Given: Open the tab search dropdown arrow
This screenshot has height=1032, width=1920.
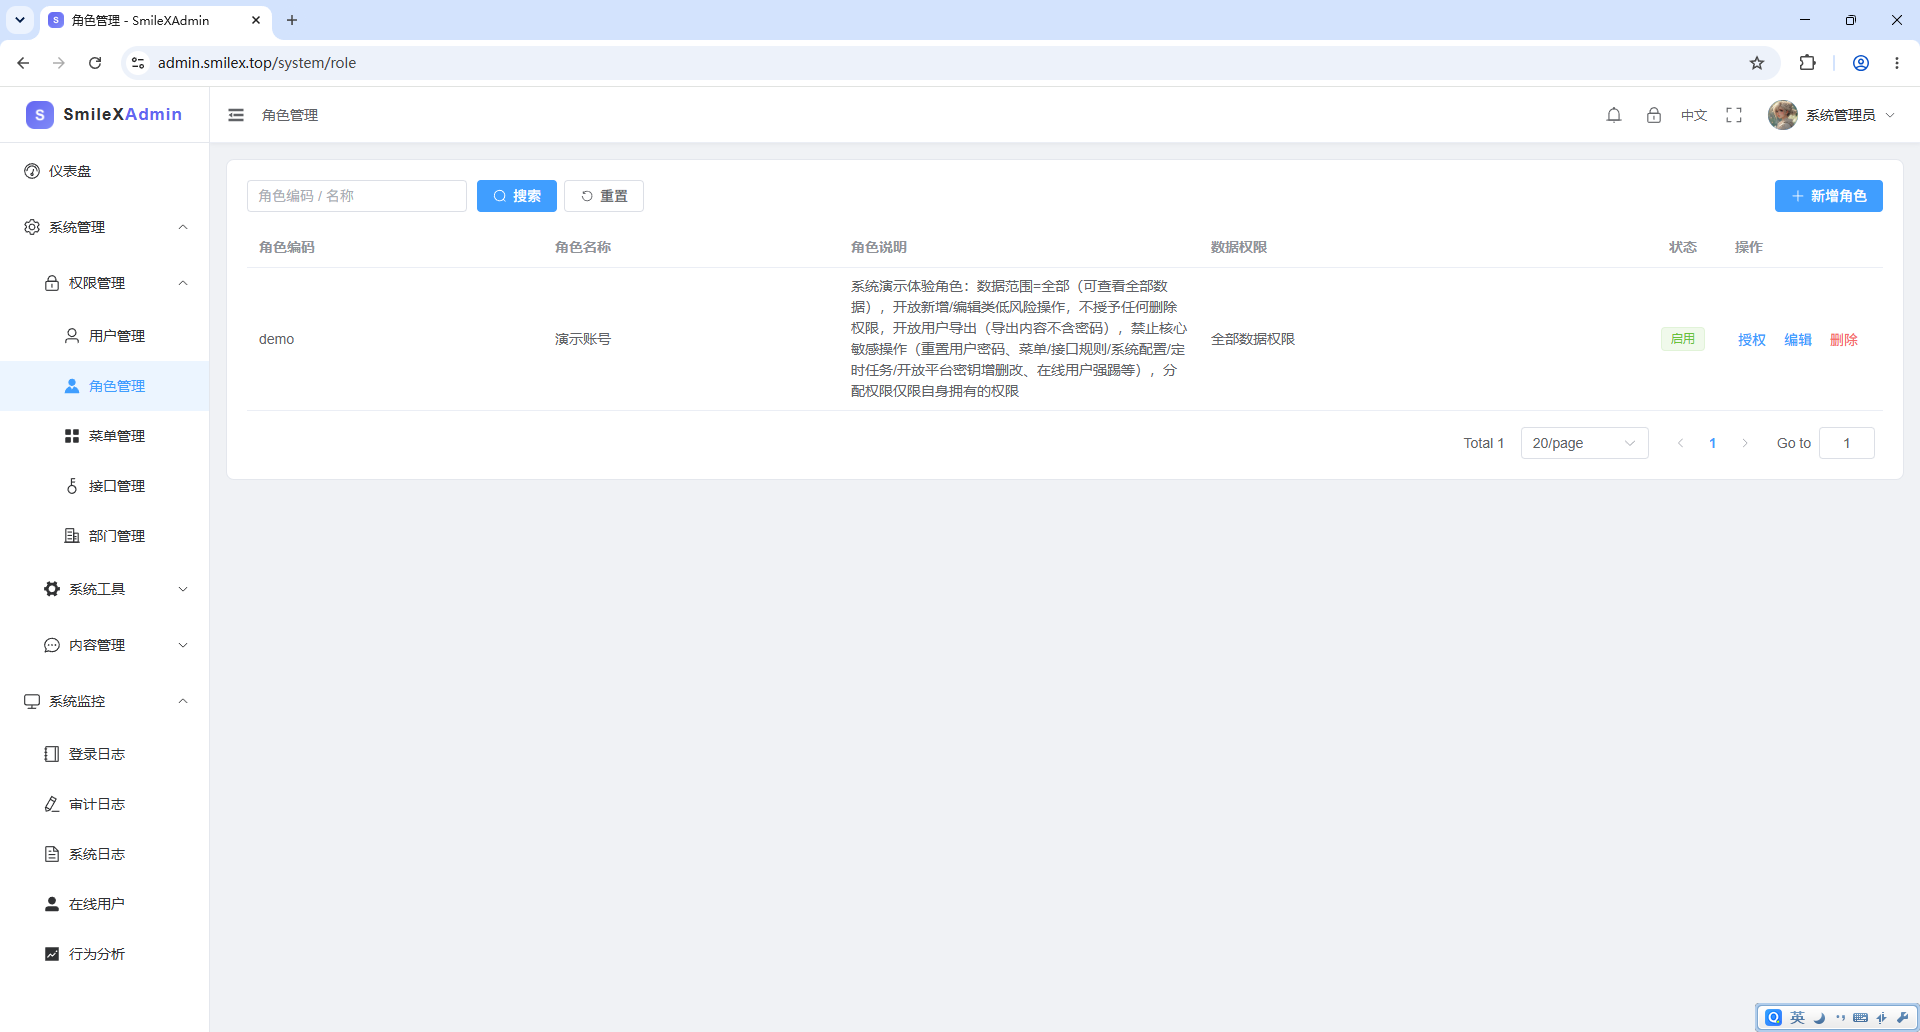Looking at the screenshot, I should (20, 20).
